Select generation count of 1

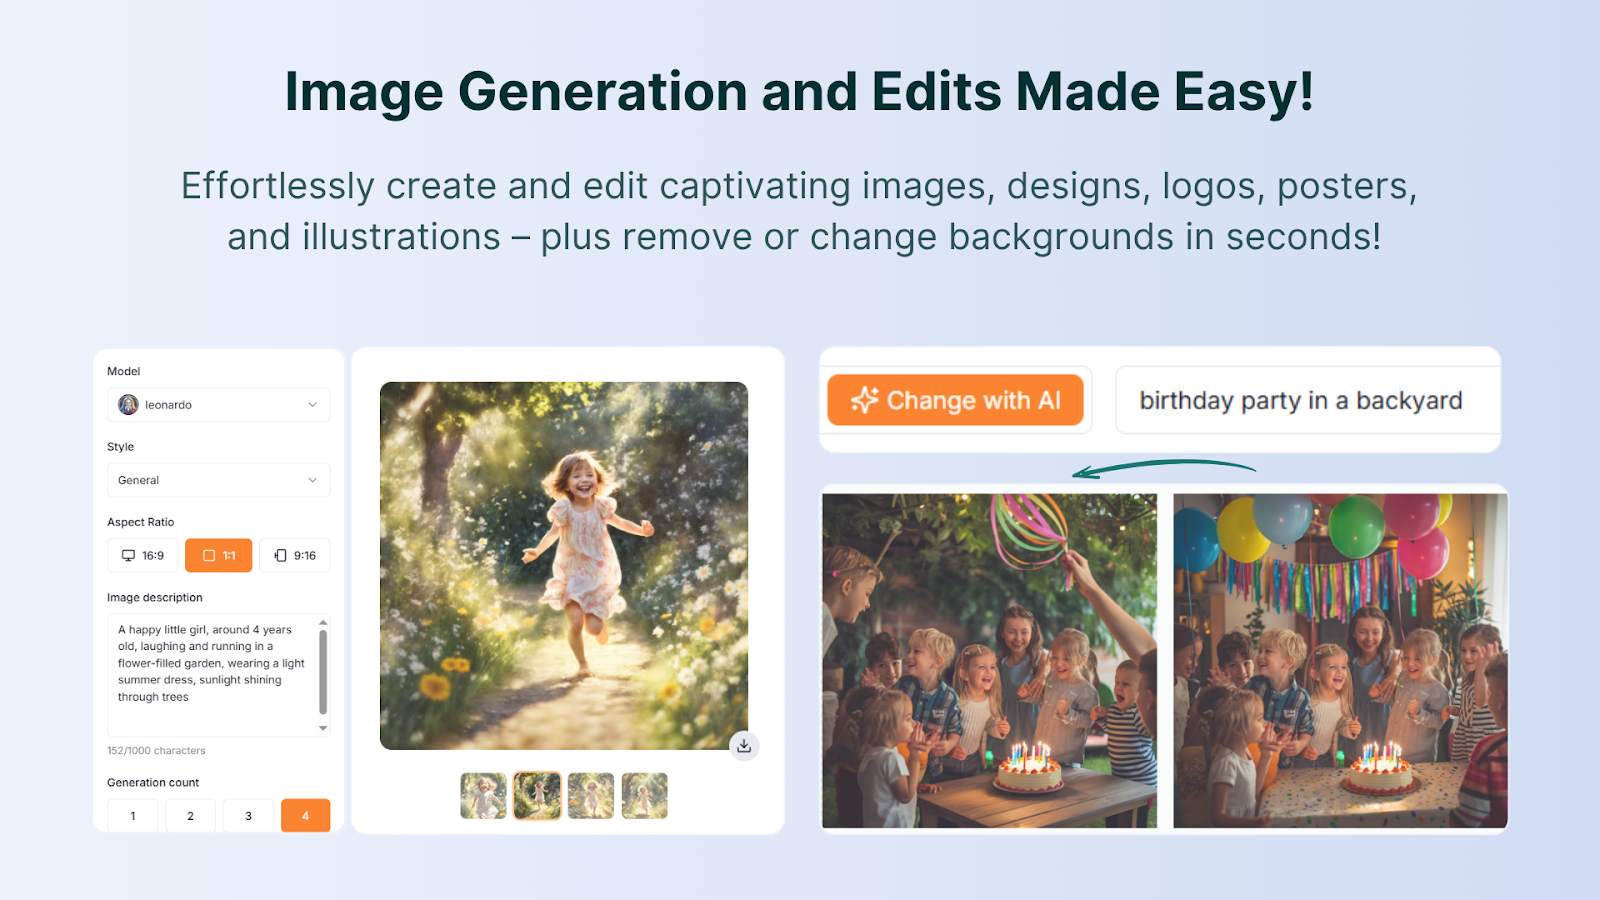pos(132,815)
